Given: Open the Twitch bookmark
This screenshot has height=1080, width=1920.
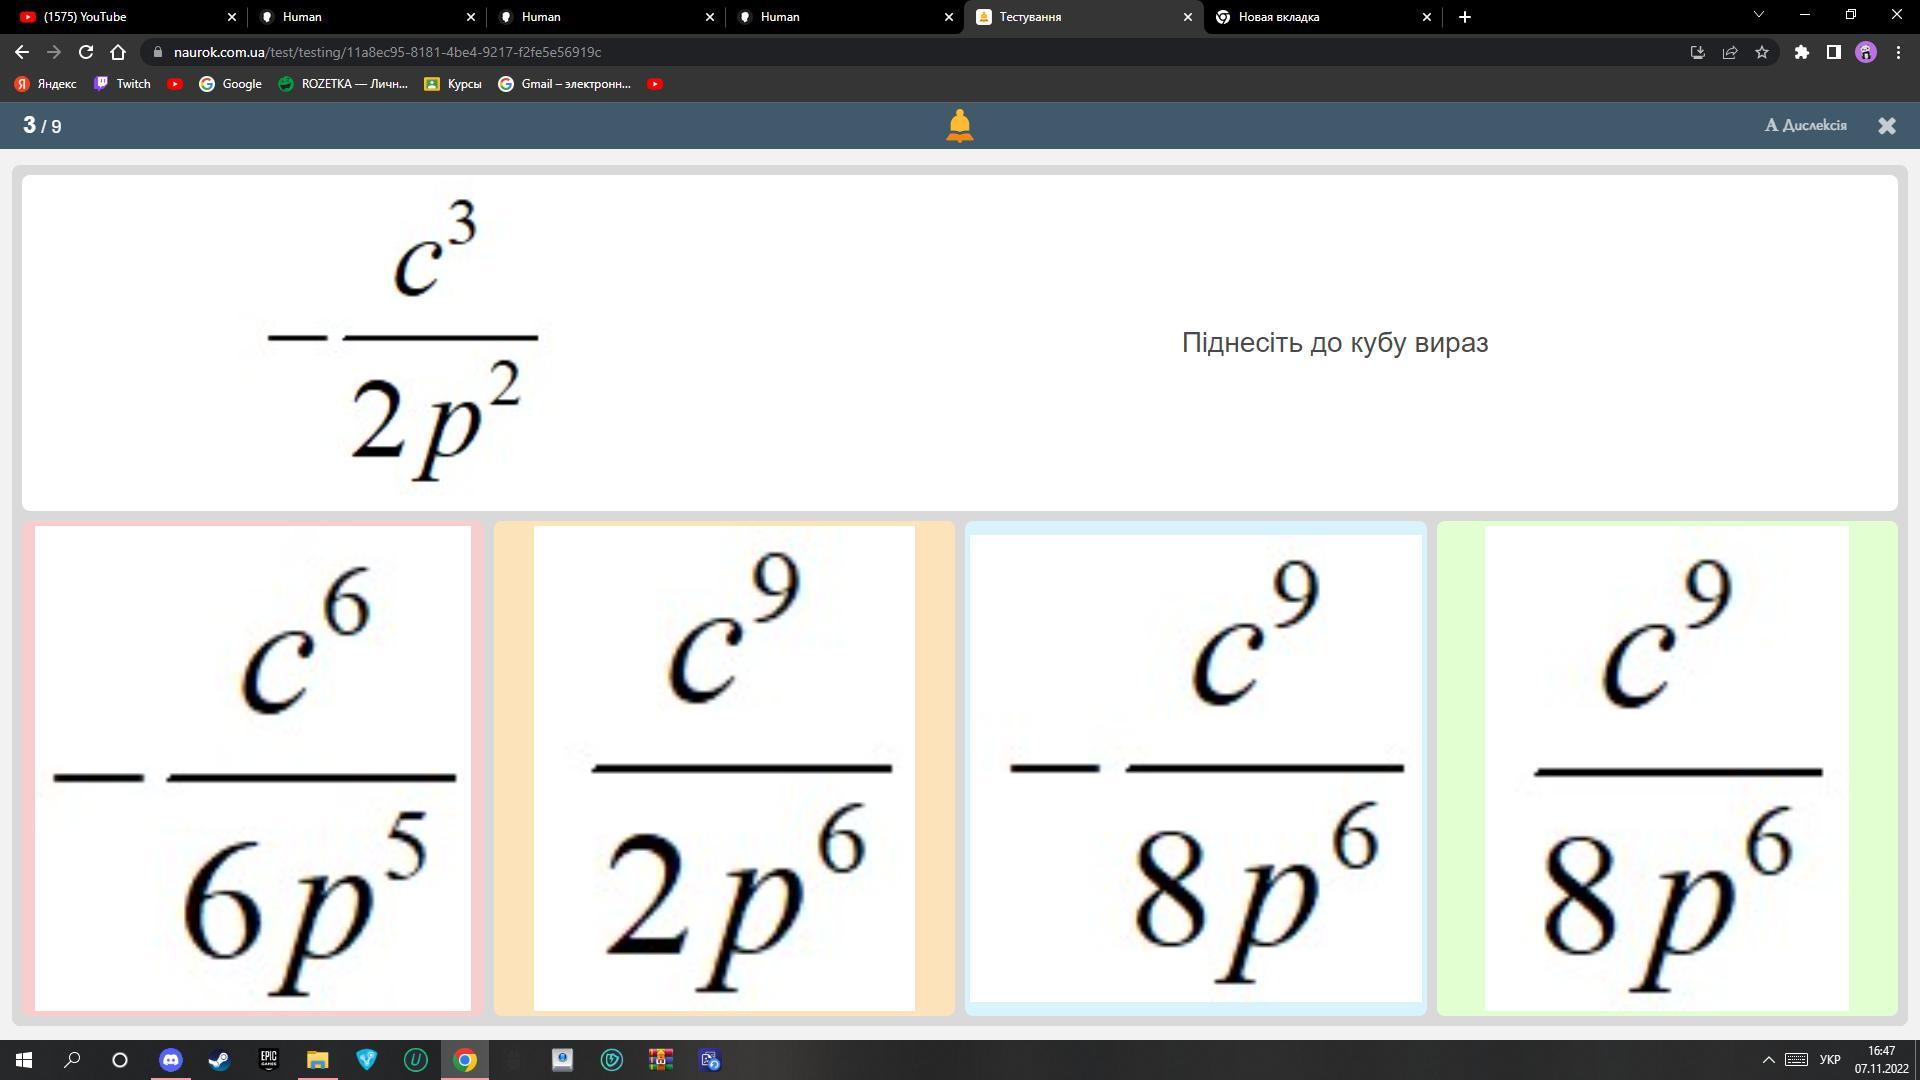Looking at the screenshot, I should tap(122, 84).
